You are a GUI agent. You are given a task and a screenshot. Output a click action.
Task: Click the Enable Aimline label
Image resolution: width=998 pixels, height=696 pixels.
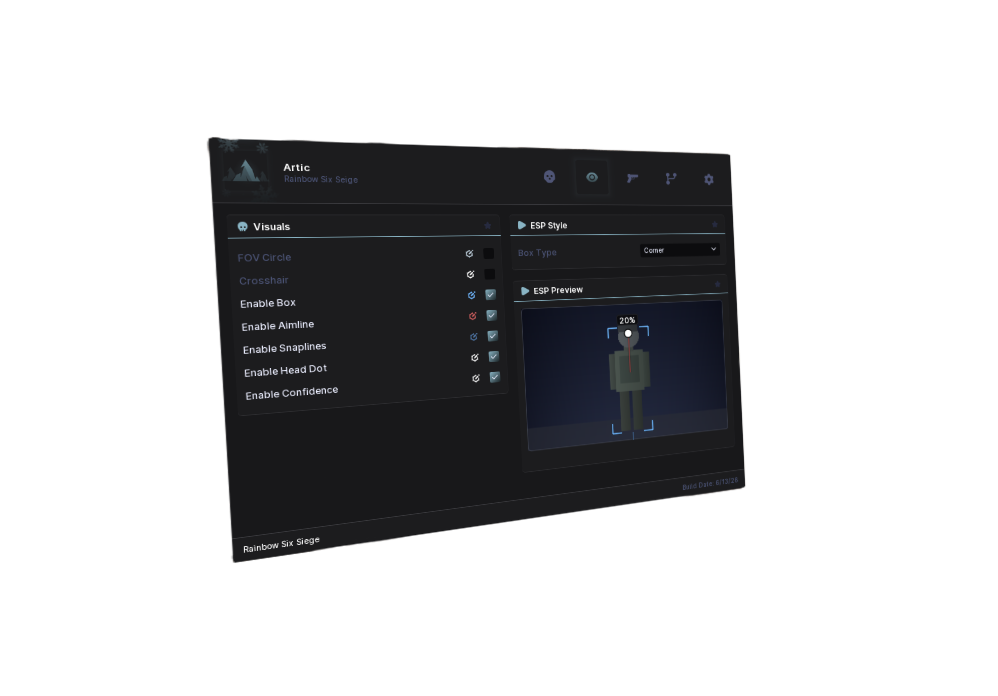click(278, 326)
